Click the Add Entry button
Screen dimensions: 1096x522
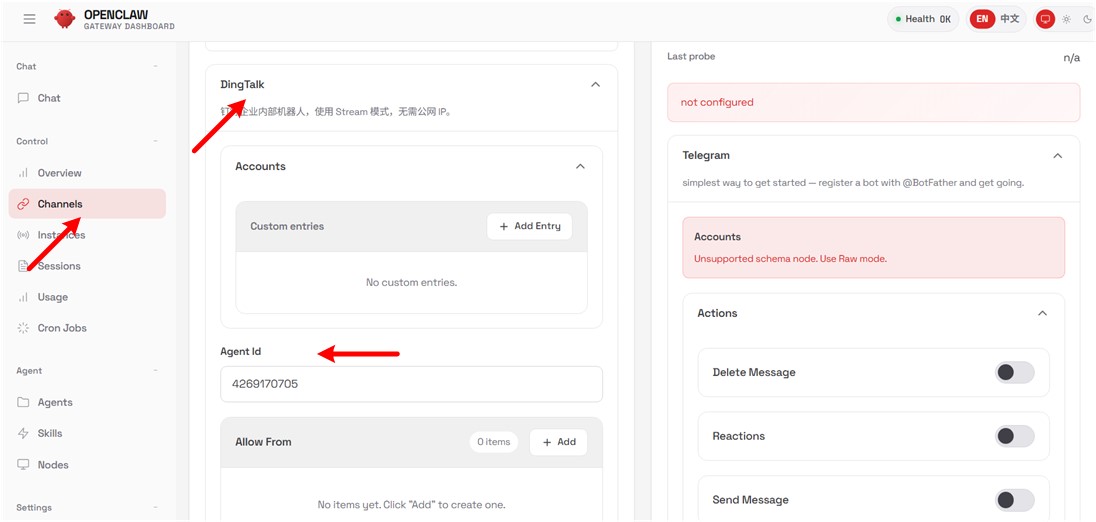click(530, 226)
